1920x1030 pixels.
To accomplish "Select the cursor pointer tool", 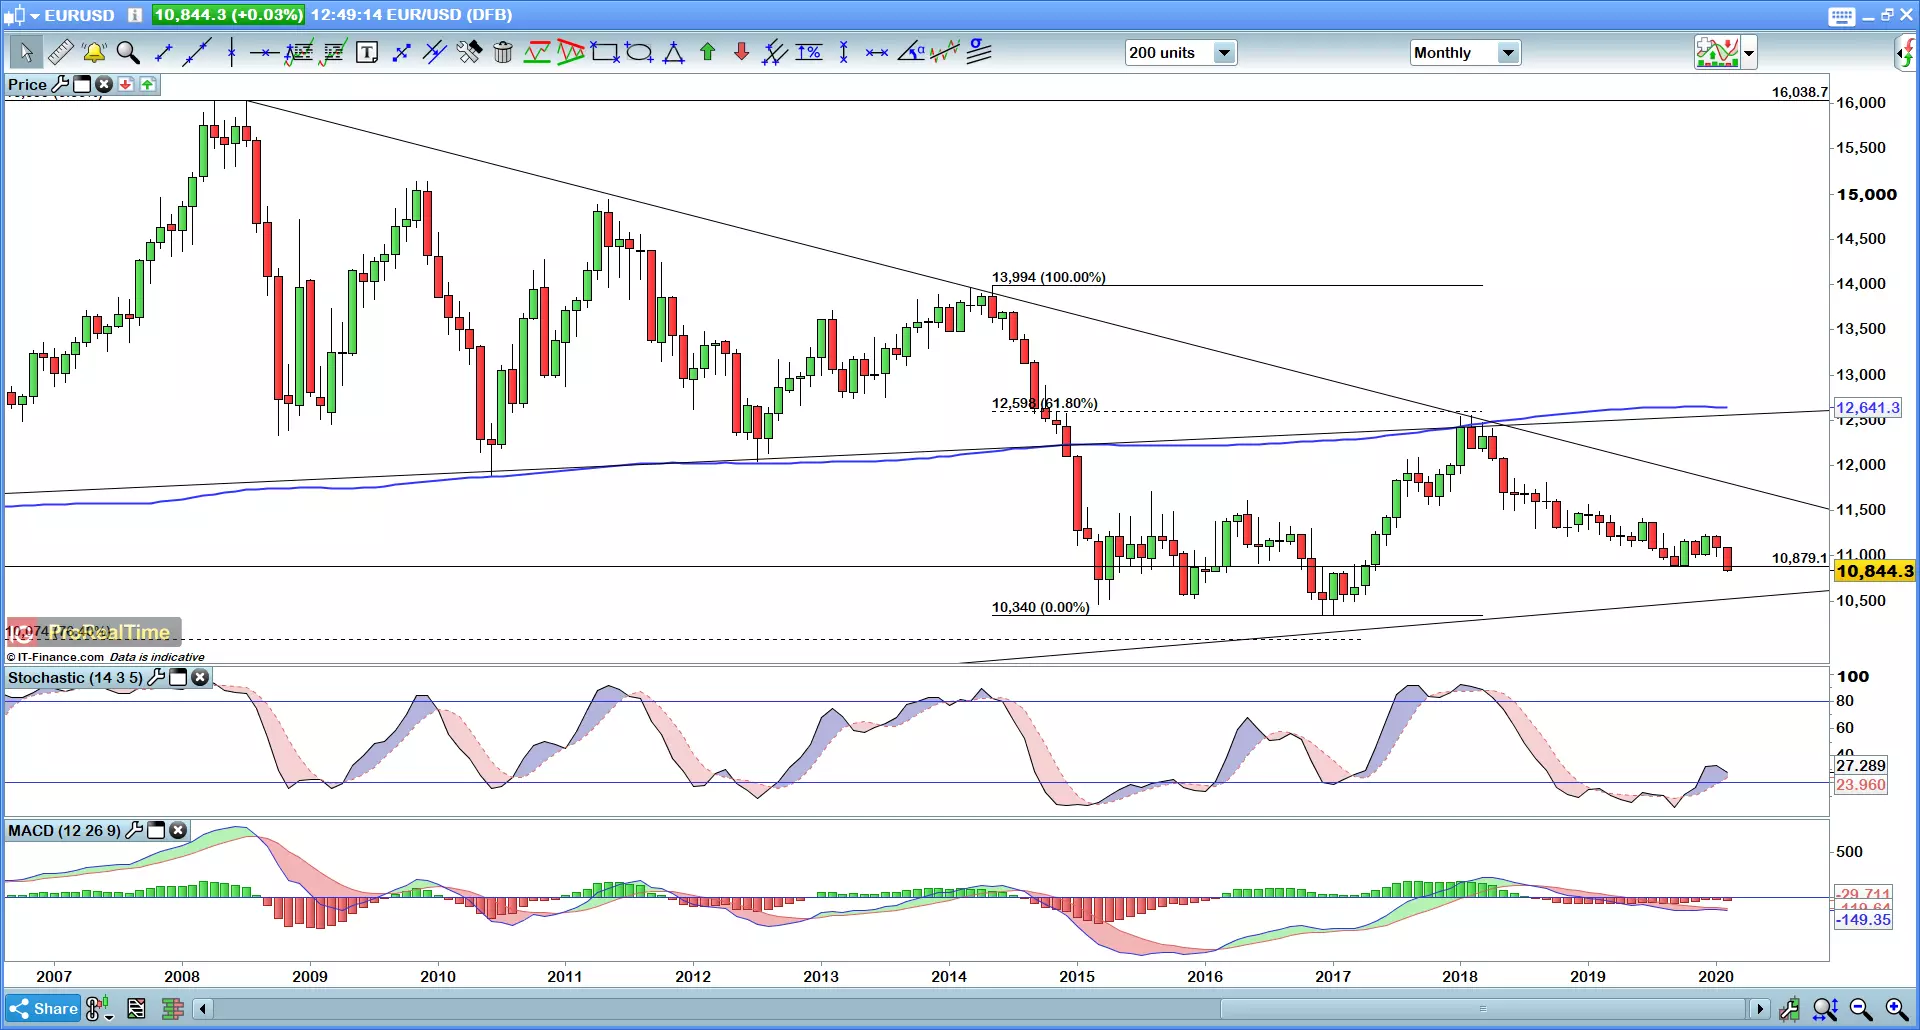I will coord(25,52).
